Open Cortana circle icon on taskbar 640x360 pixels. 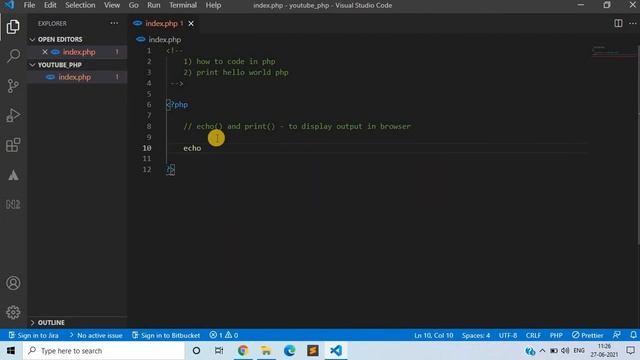(x=196, y=351)
